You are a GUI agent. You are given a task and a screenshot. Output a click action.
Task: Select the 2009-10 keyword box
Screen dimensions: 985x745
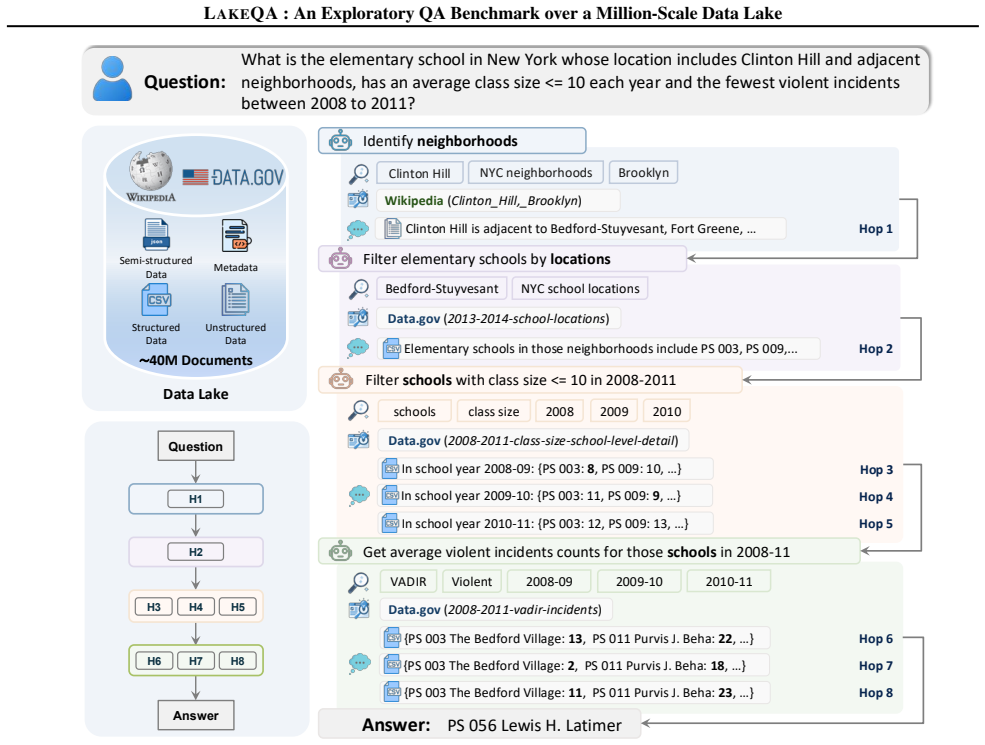[x=639, y=582]
